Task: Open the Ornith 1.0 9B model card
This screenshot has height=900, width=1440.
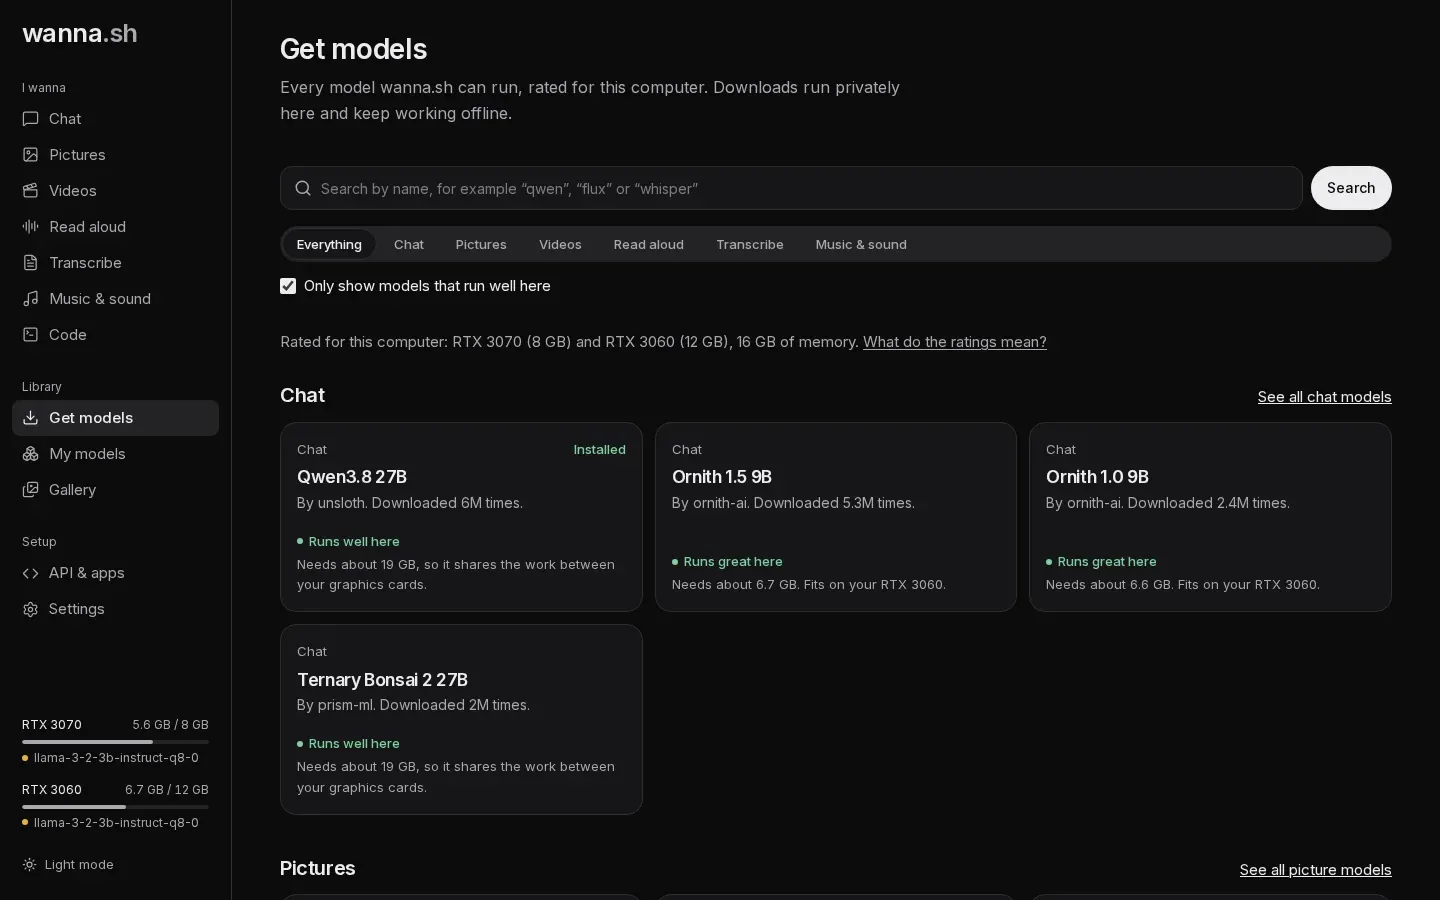Action: coord(1210,517)
